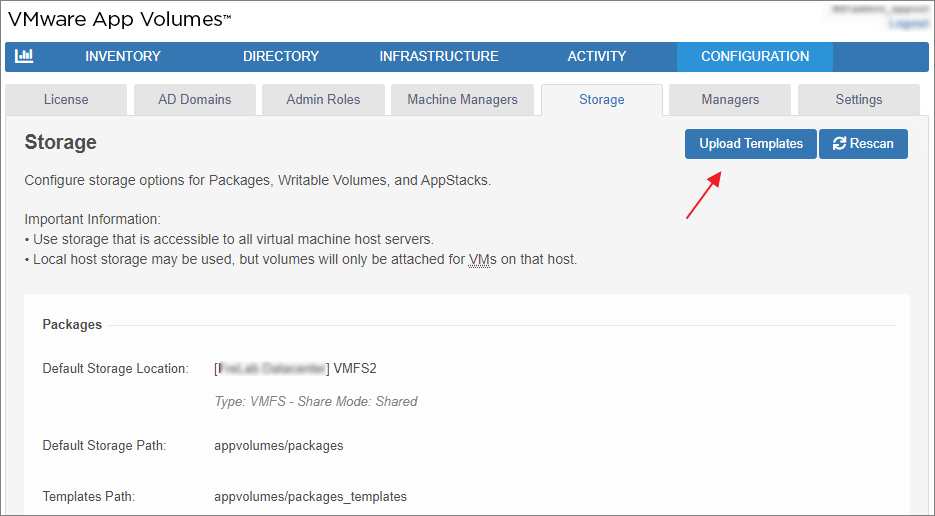The image size is (935, 516).
Task: Open the Managers tab
Action: [x=730, y=100]
